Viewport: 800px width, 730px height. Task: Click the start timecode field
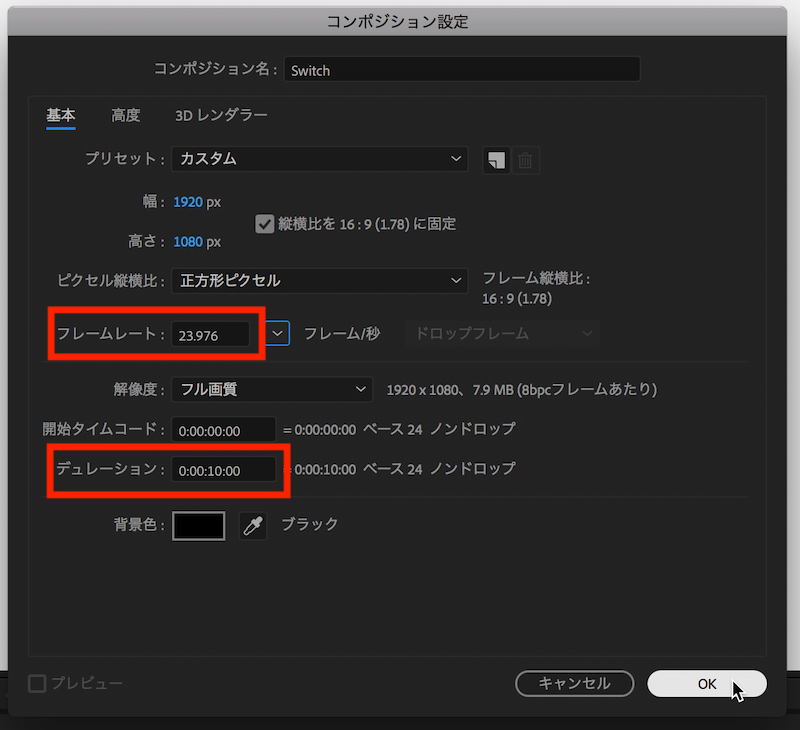tap(223, 429)
